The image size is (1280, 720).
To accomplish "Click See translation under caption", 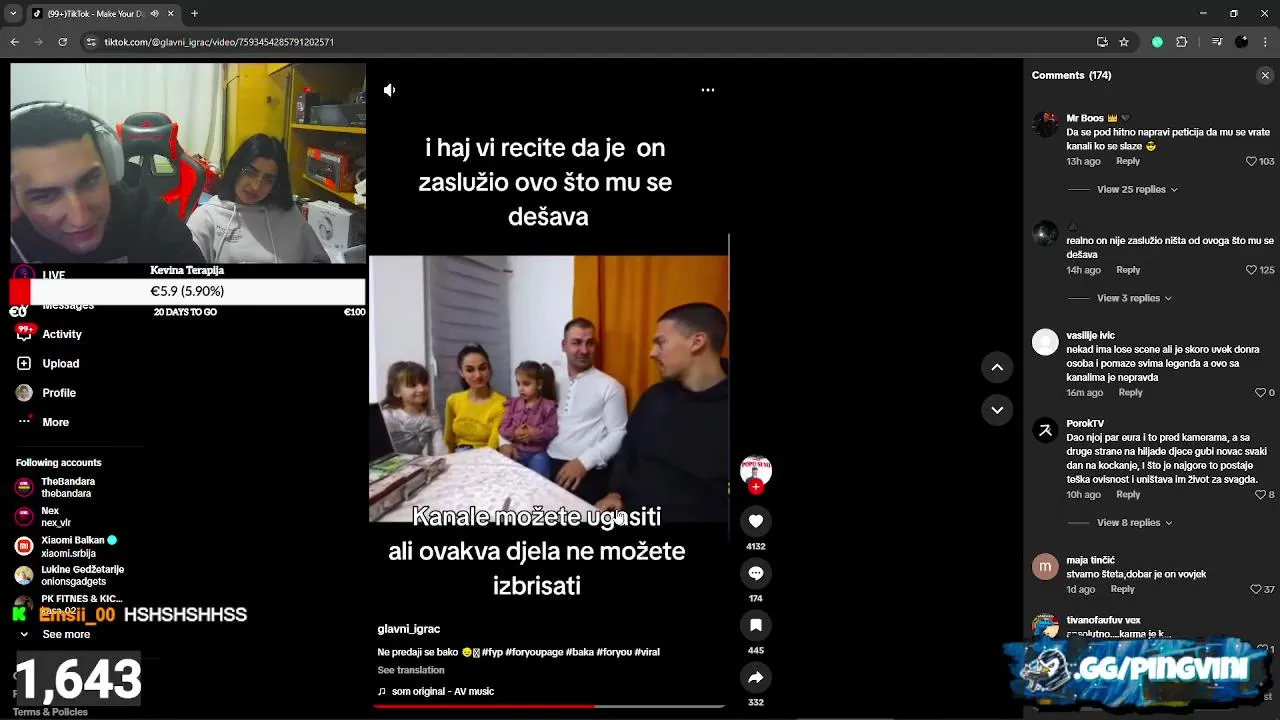I will (x=410, y=670).
